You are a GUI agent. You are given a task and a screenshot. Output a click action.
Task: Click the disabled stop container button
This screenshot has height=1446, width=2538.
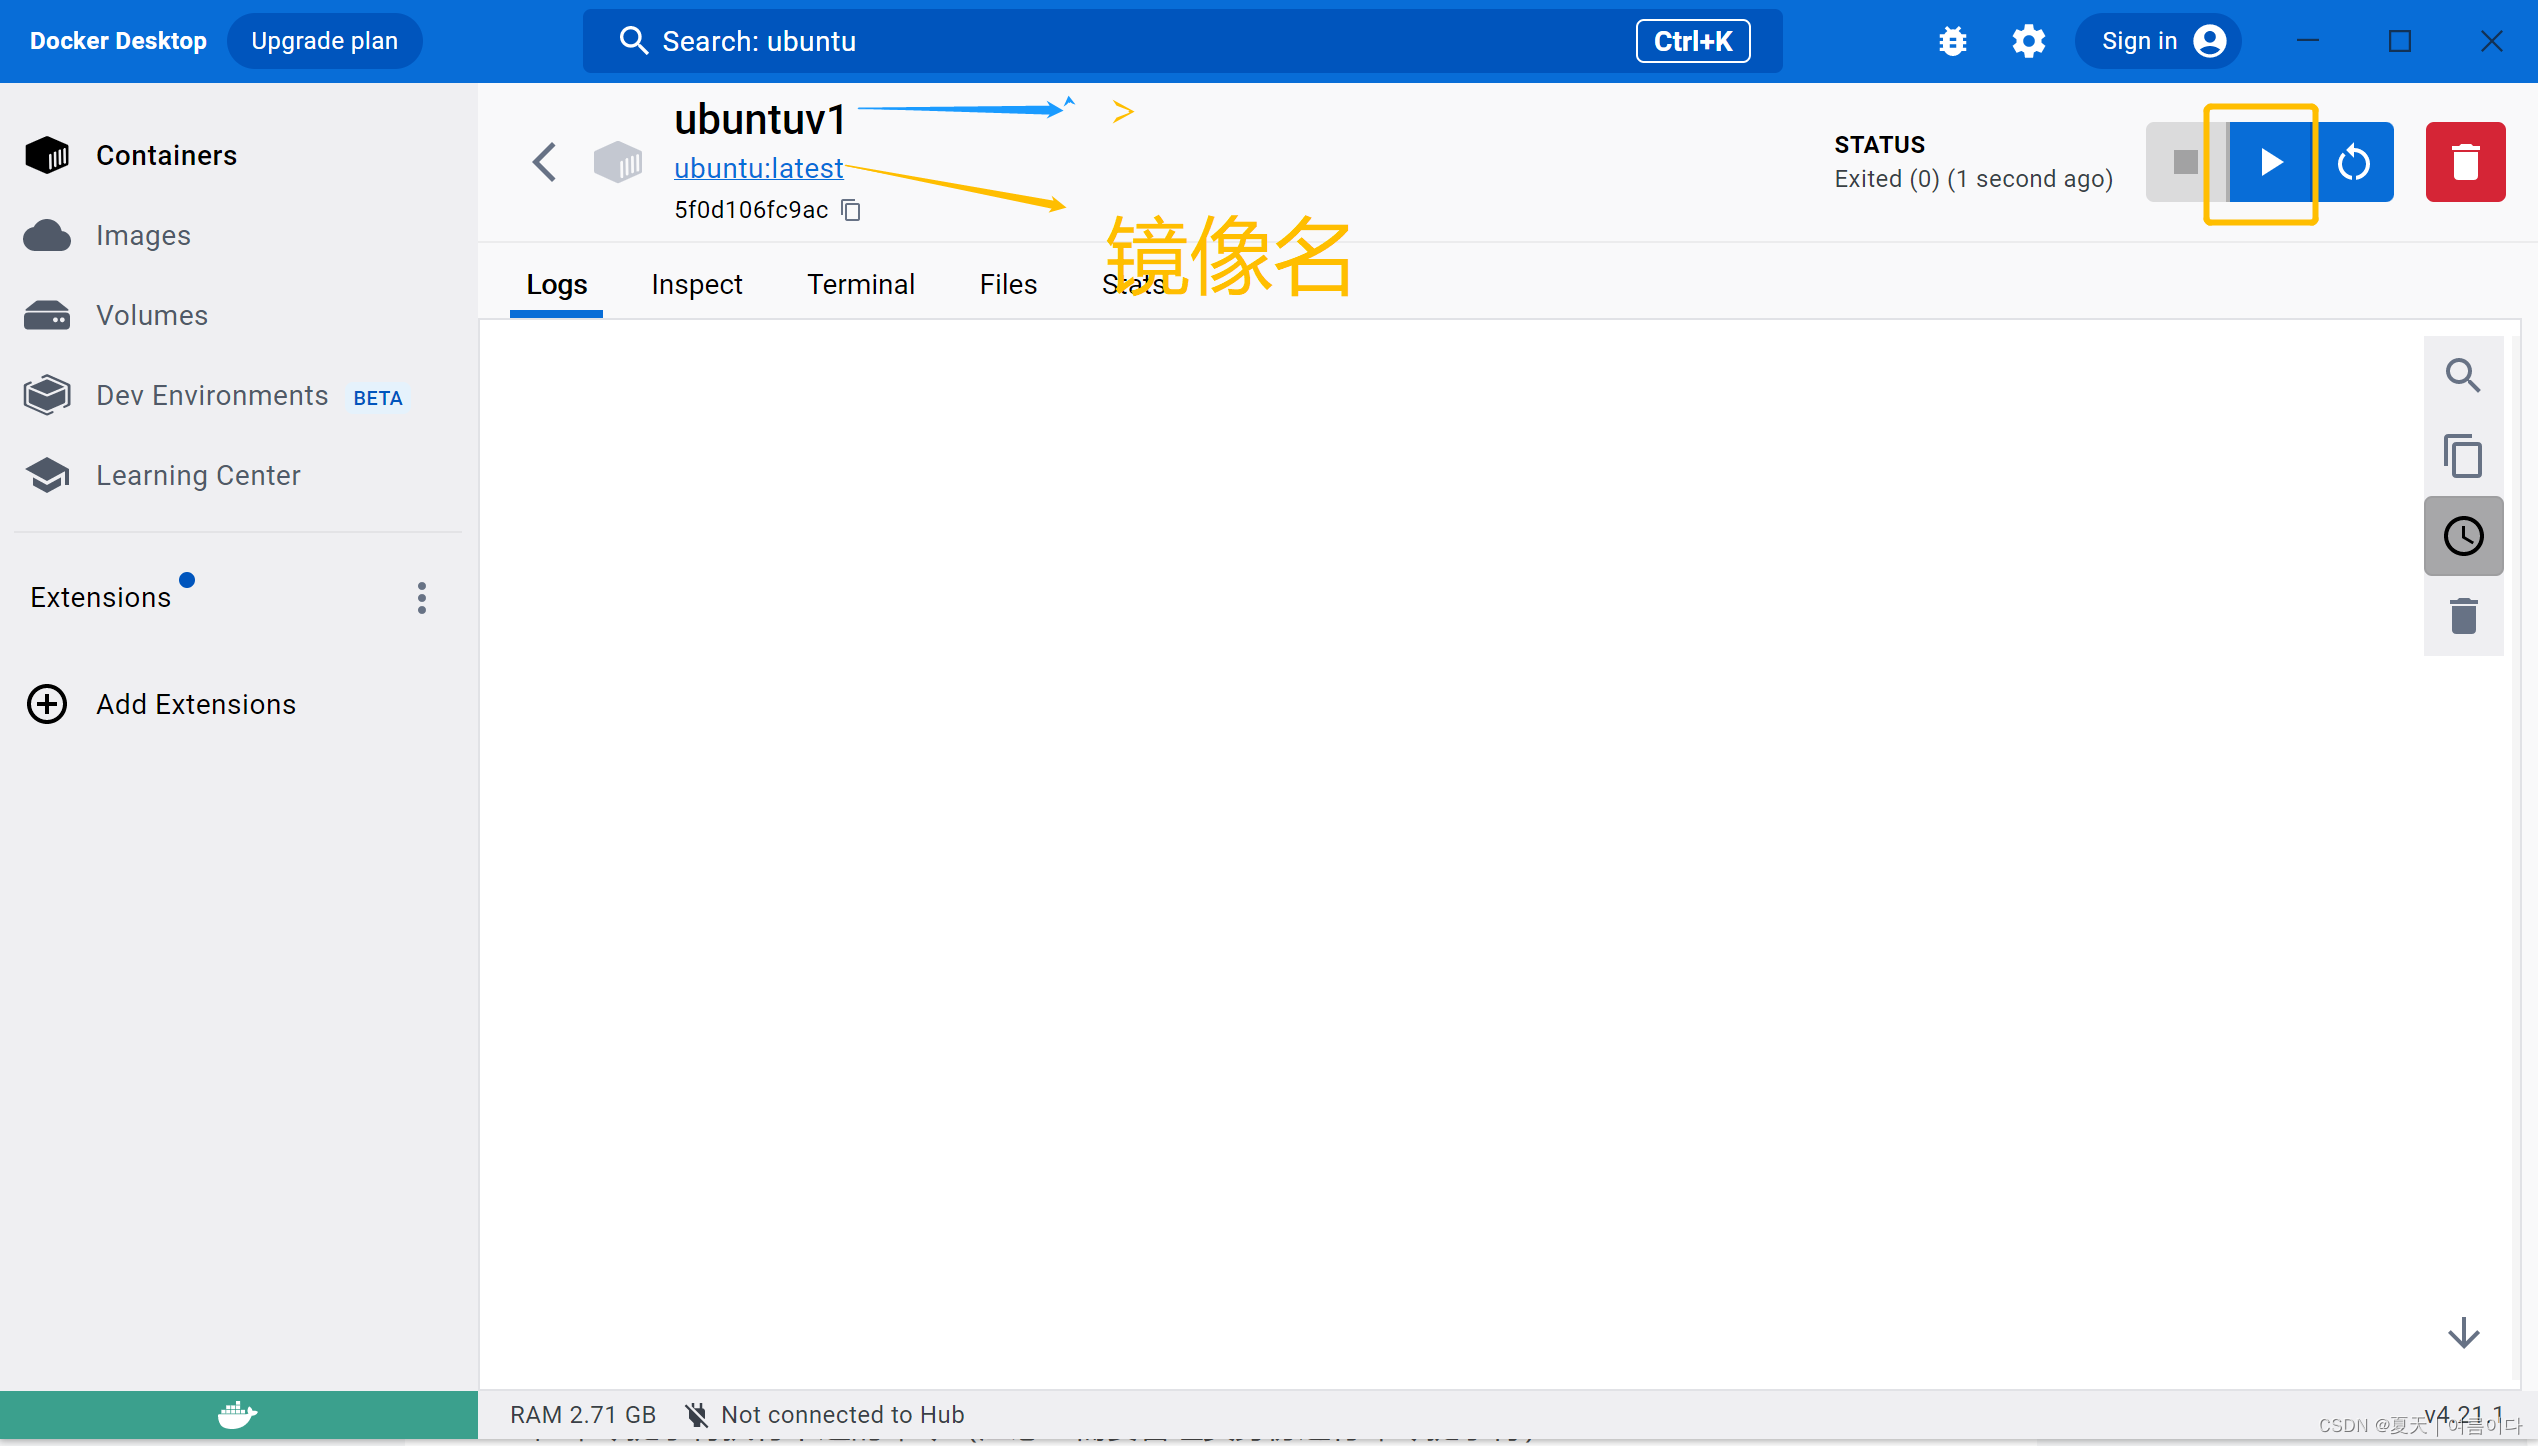coord(2186,162)
